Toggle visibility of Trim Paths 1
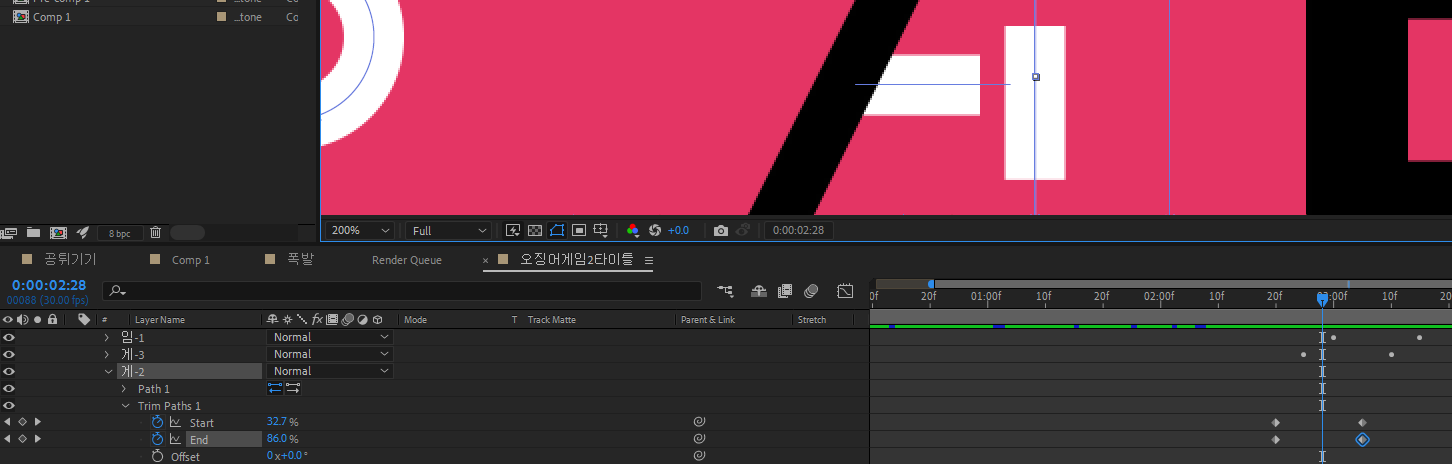Screen dimensions: 1452x464 9,405
